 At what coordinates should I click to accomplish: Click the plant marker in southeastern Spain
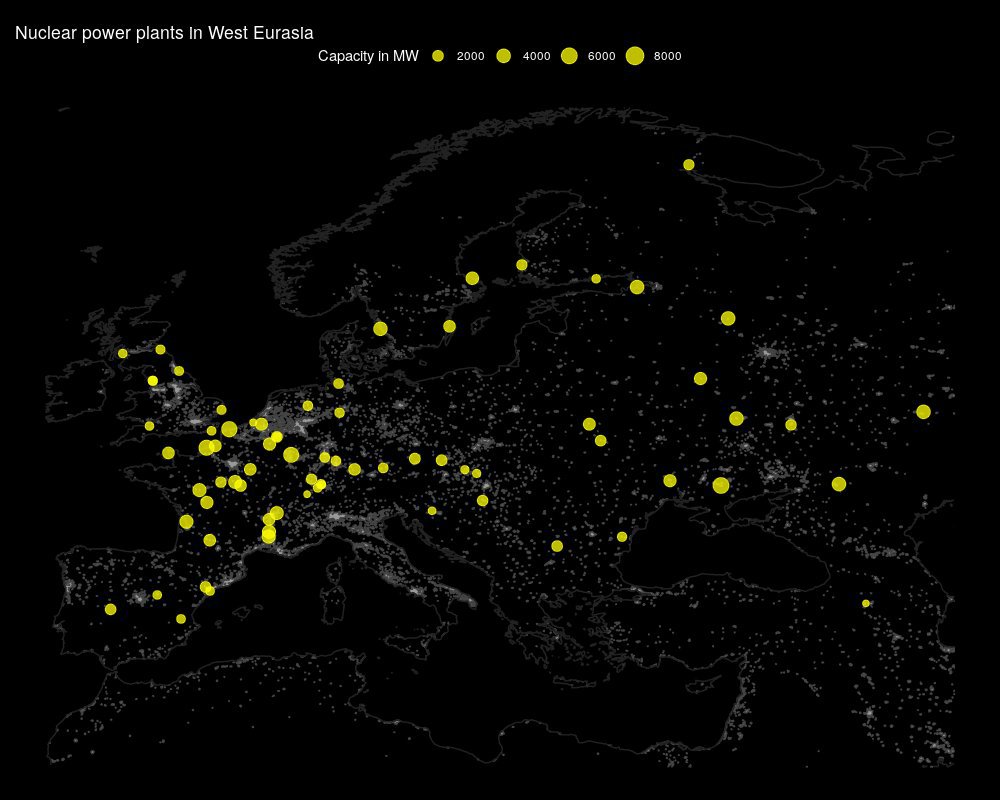point(181,619)
